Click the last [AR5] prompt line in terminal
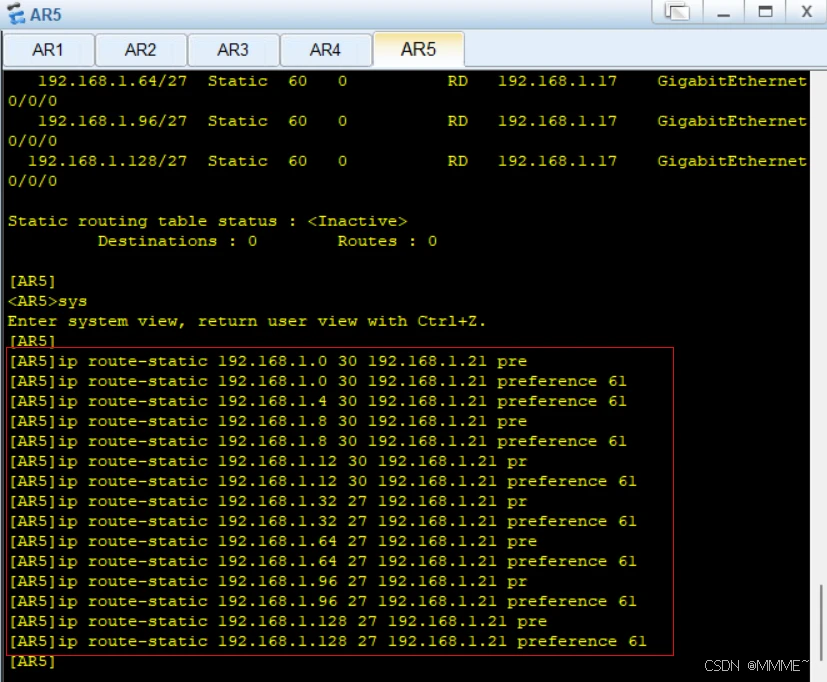 pos(32,661)
